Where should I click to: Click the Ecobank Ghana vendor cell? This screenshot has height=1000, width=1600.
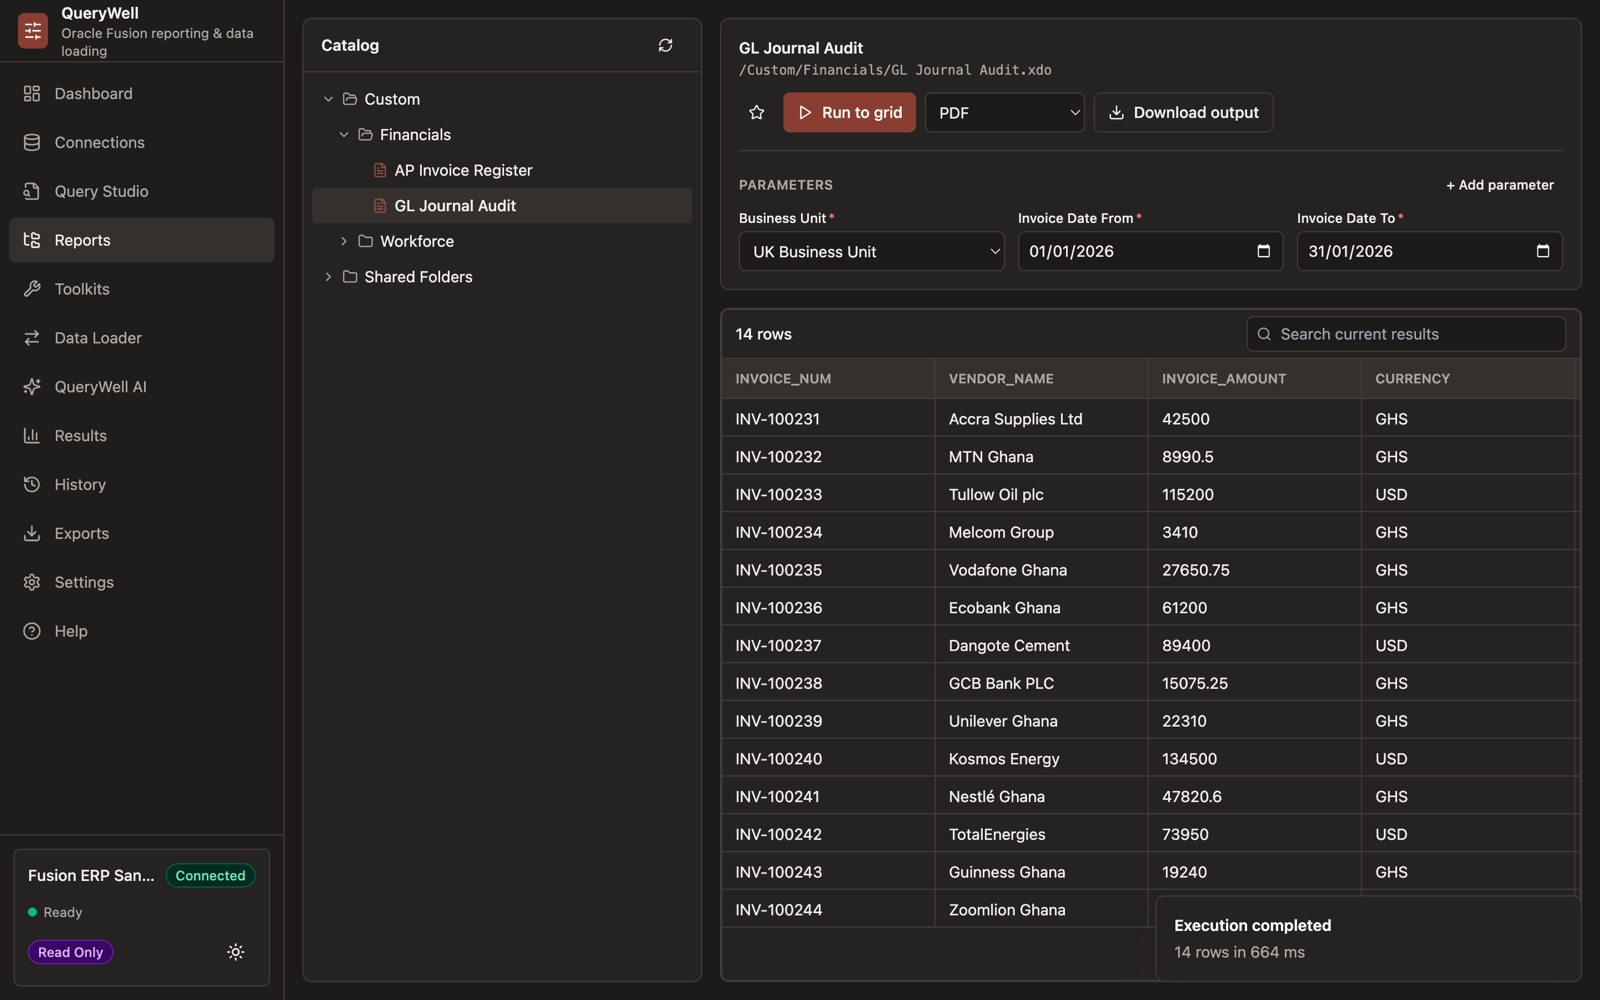click(x=1041, y=608)
